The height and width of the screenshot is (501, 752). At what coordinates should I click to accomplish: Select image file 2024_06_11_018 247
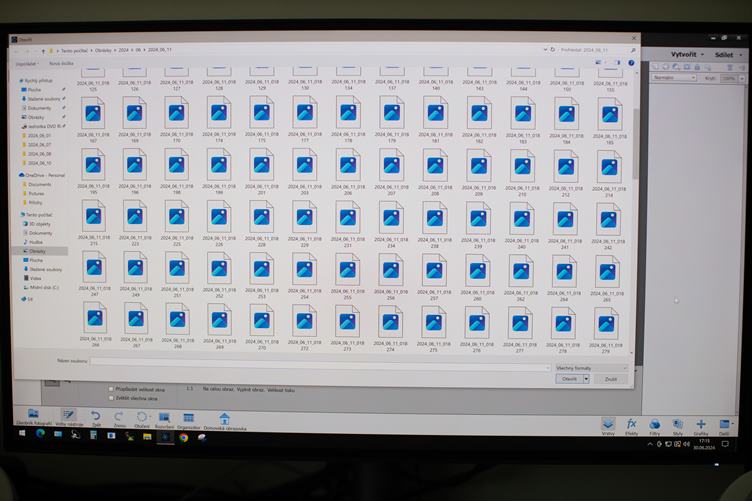pos(94,274)
